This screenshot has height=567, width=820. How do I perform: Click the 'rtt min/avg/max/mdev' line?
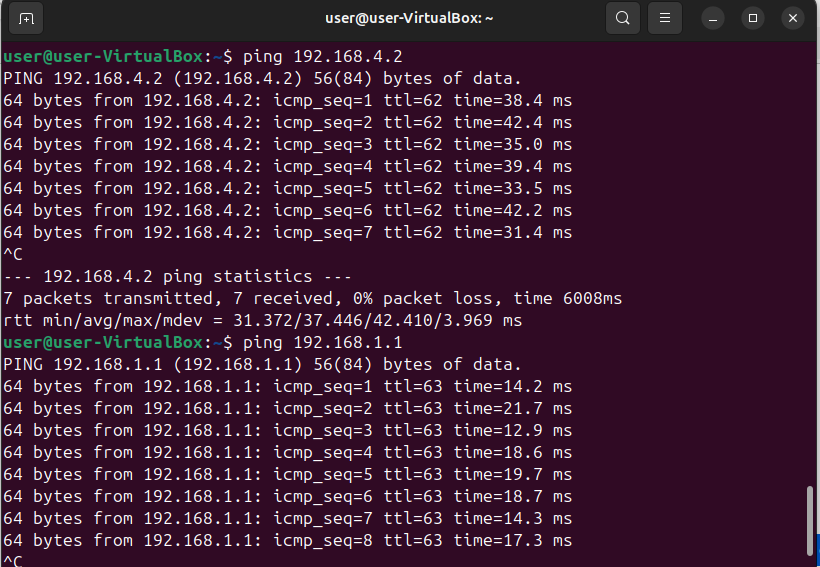(x=263, y=321)
